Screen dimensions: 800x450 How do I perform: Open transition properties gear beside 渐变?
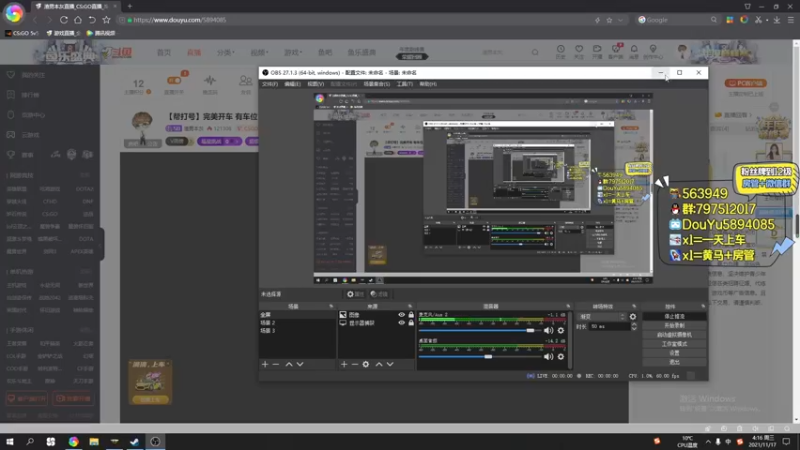click(633, 317)
